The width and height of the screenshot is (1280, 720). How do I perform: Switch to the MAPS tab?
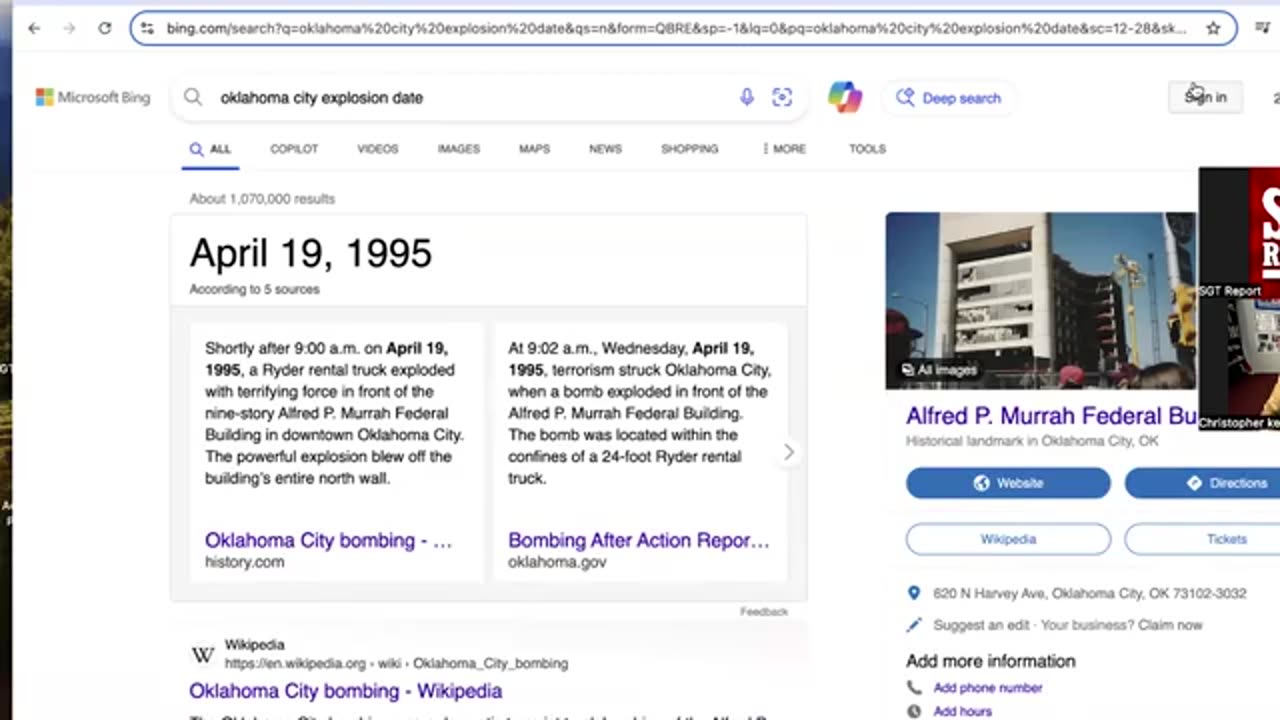534,149
